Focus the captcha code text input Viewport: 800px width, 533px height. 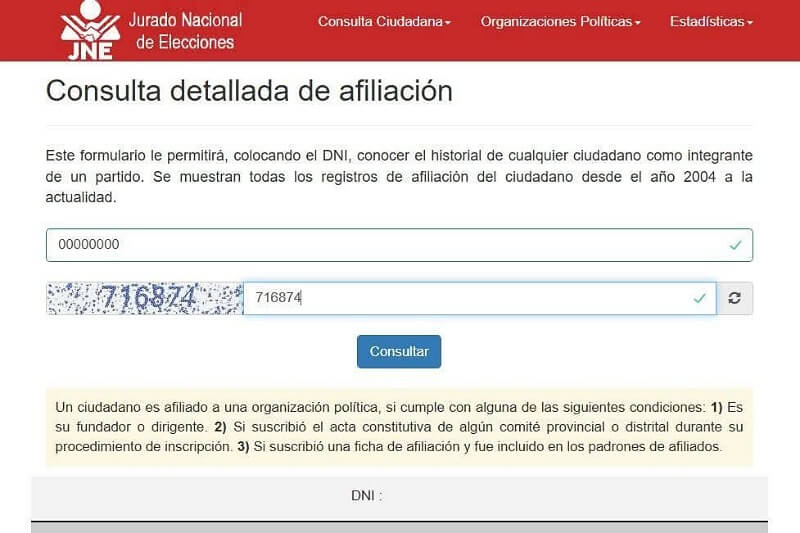coord(470,298)
